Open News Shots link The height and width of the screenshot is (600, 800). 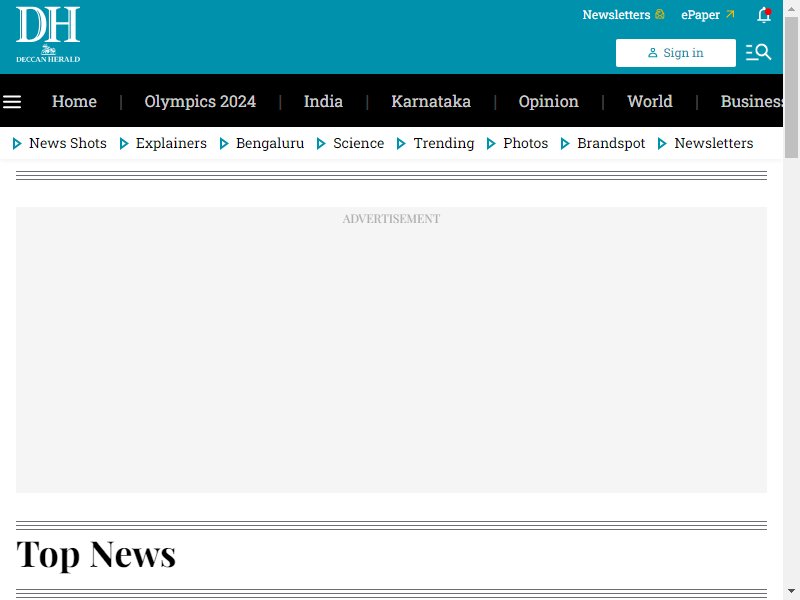coord(68,143)
